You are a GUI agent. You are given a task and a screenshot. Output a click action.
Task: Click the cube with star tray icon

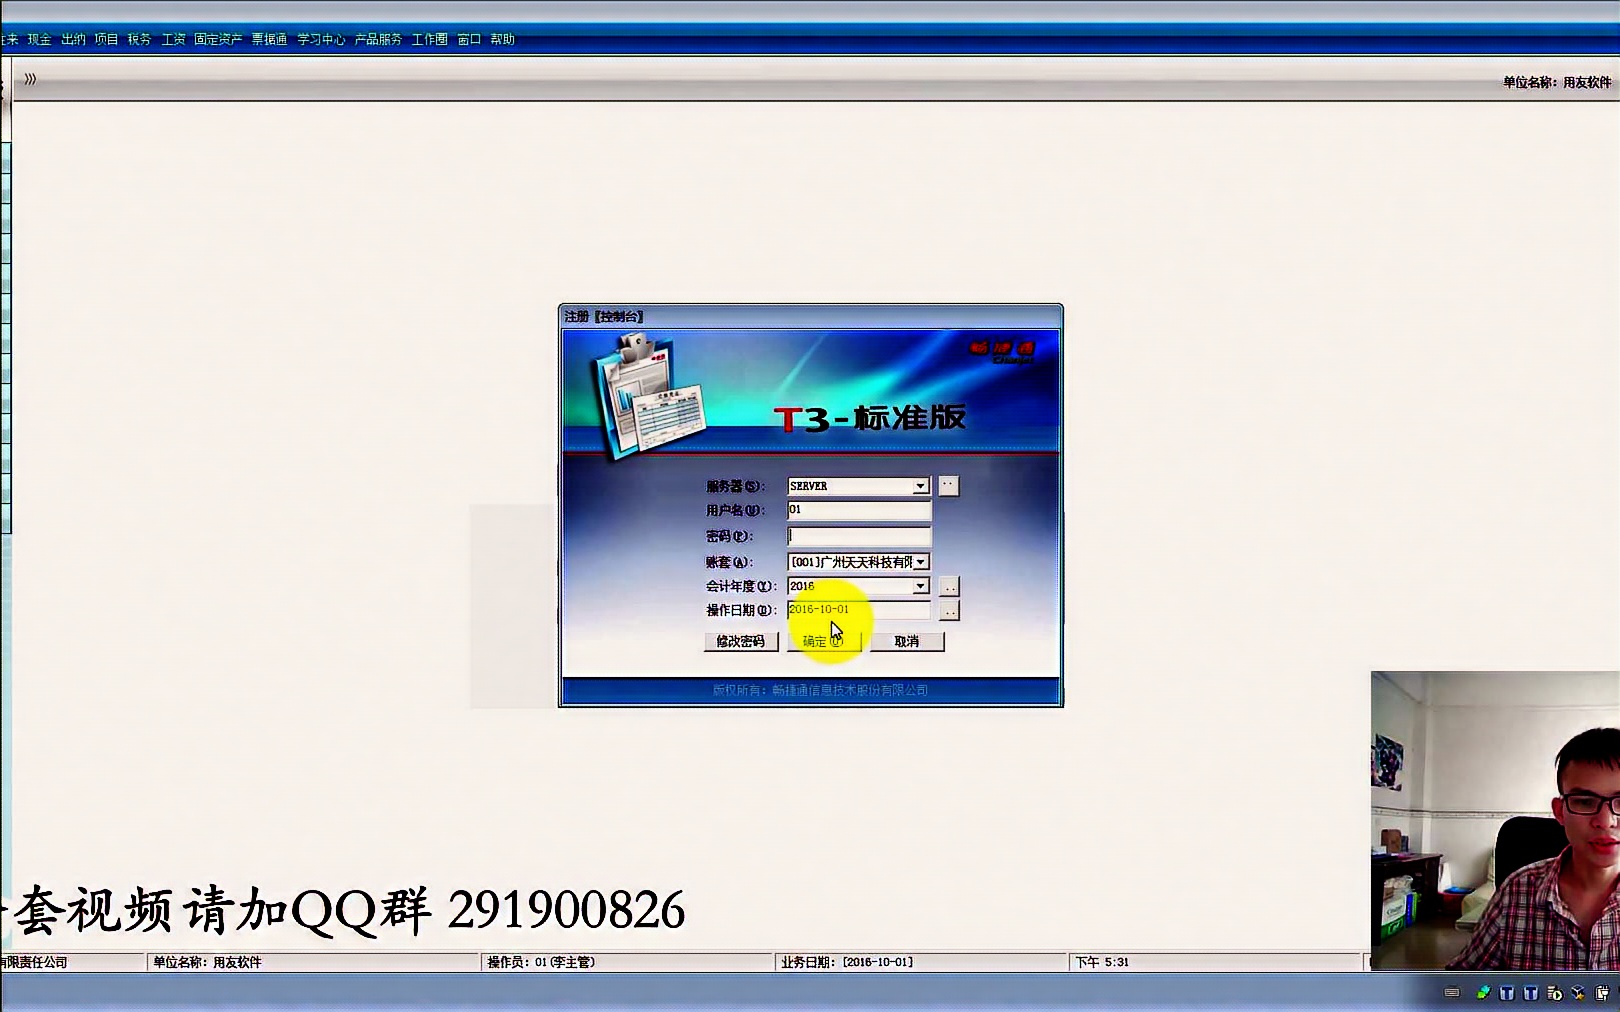pos(1578,993)
